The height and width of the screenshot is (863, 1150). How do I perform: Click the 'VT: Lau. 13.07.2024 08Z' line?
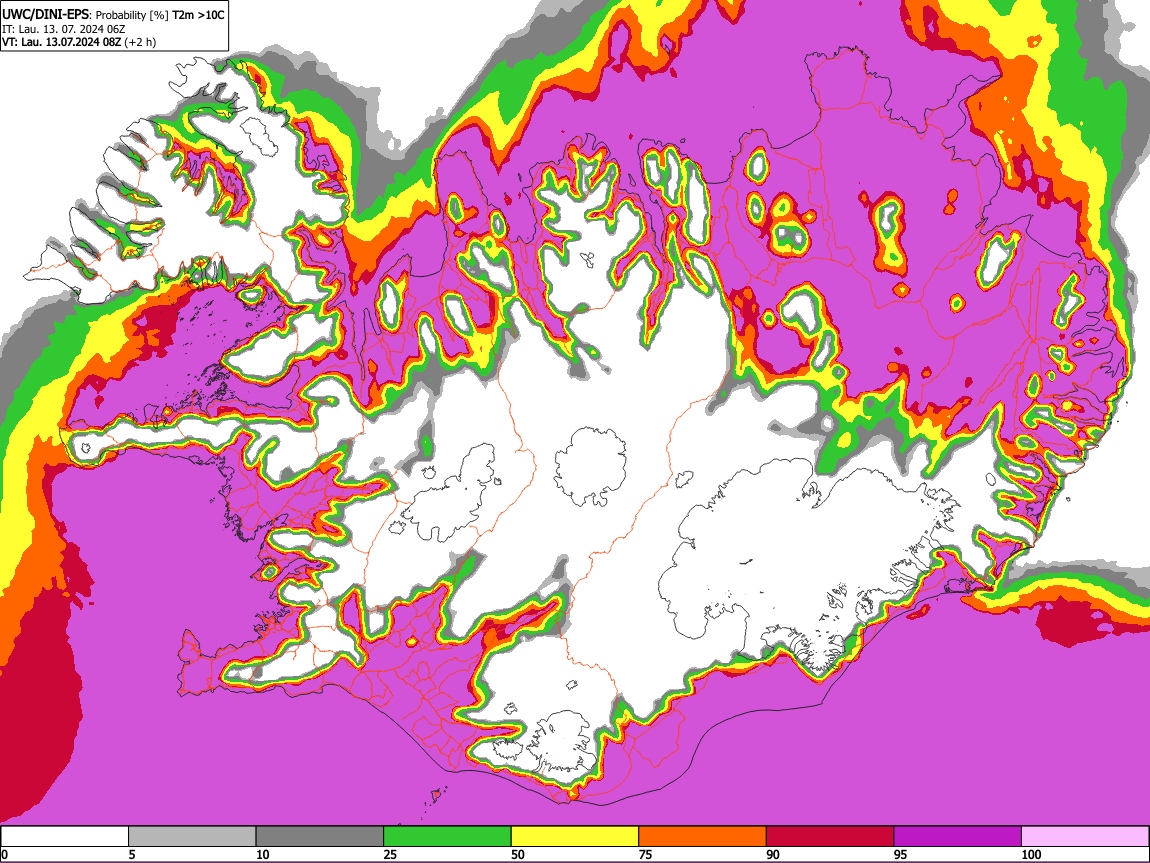coord(61,42)
